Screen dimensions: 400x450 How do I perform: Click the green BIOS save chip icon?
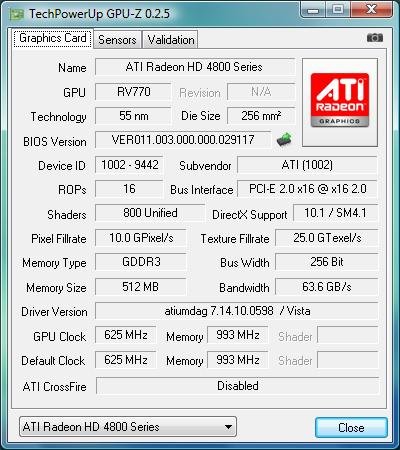[x=284, y=139]
